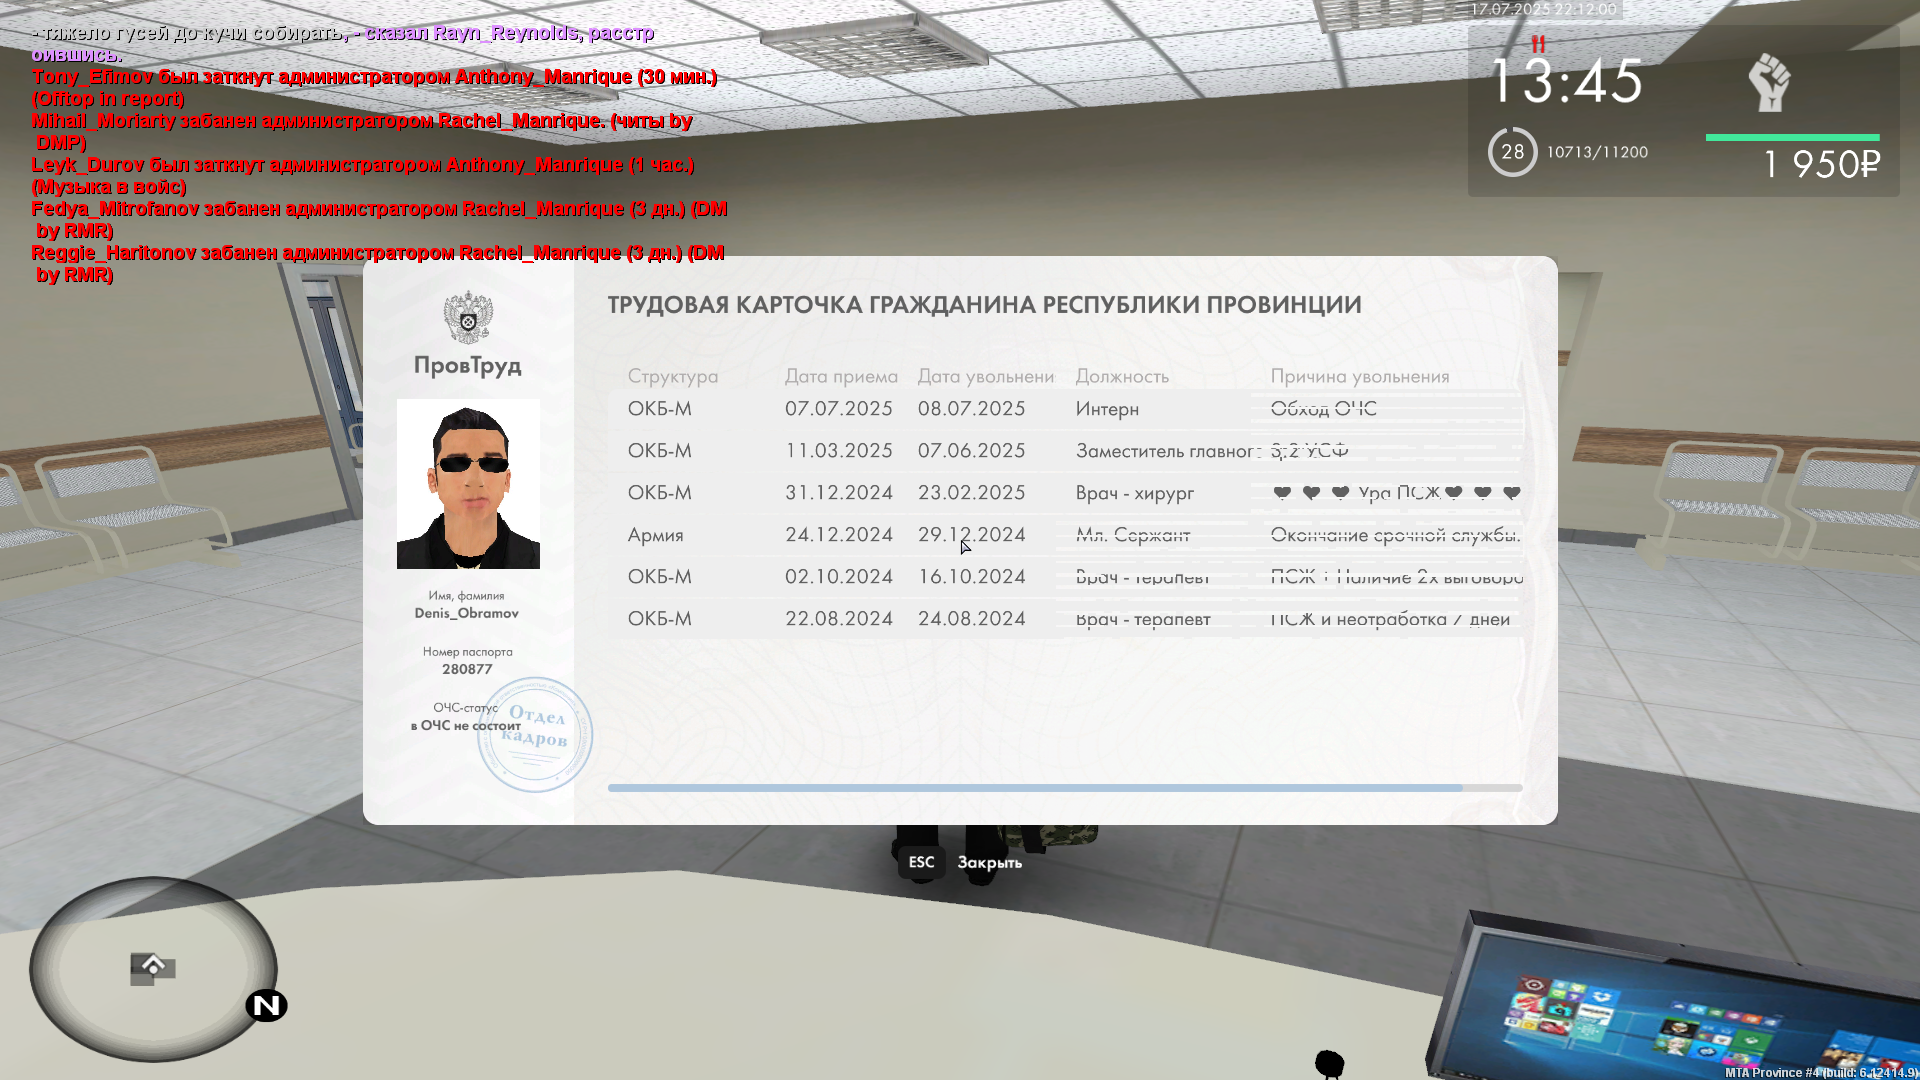Click the 13:45 game clock
The image size is (1920, 1080).
[x=1566, y=81]
